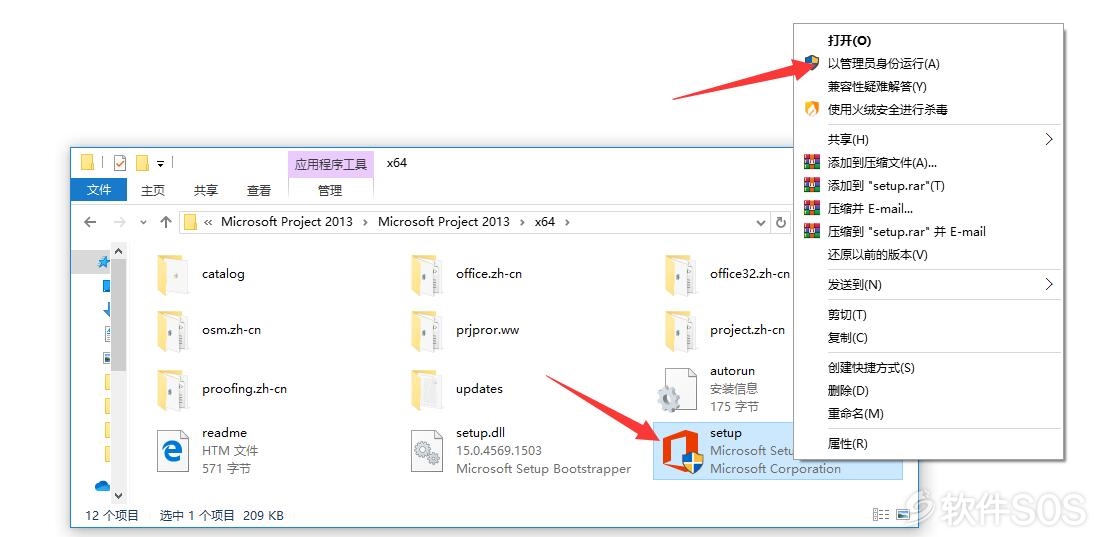This screenshot has height=537, width=1103.
Task: Click the Huorong flame icon in the menu
Action: (x=812, y=109)
